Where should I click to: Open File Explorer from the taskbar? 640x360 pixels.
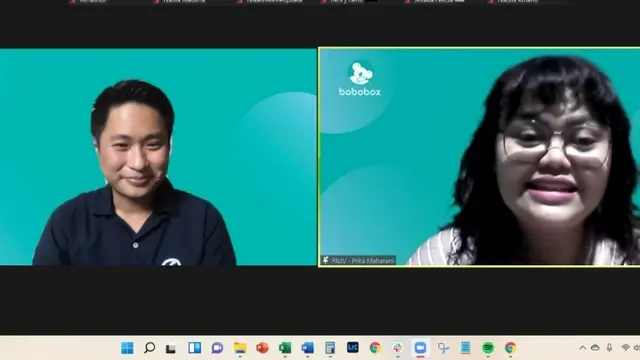pyautogui.click(x=240, y=348)
